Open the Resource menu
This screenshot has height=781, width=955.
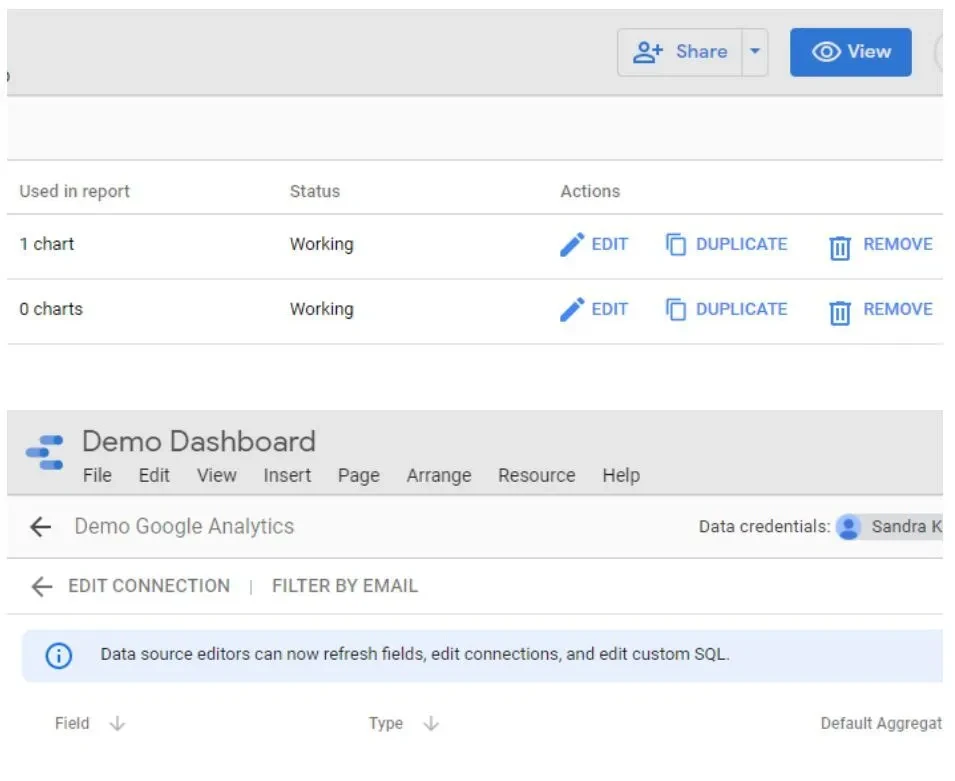[536, 476]
